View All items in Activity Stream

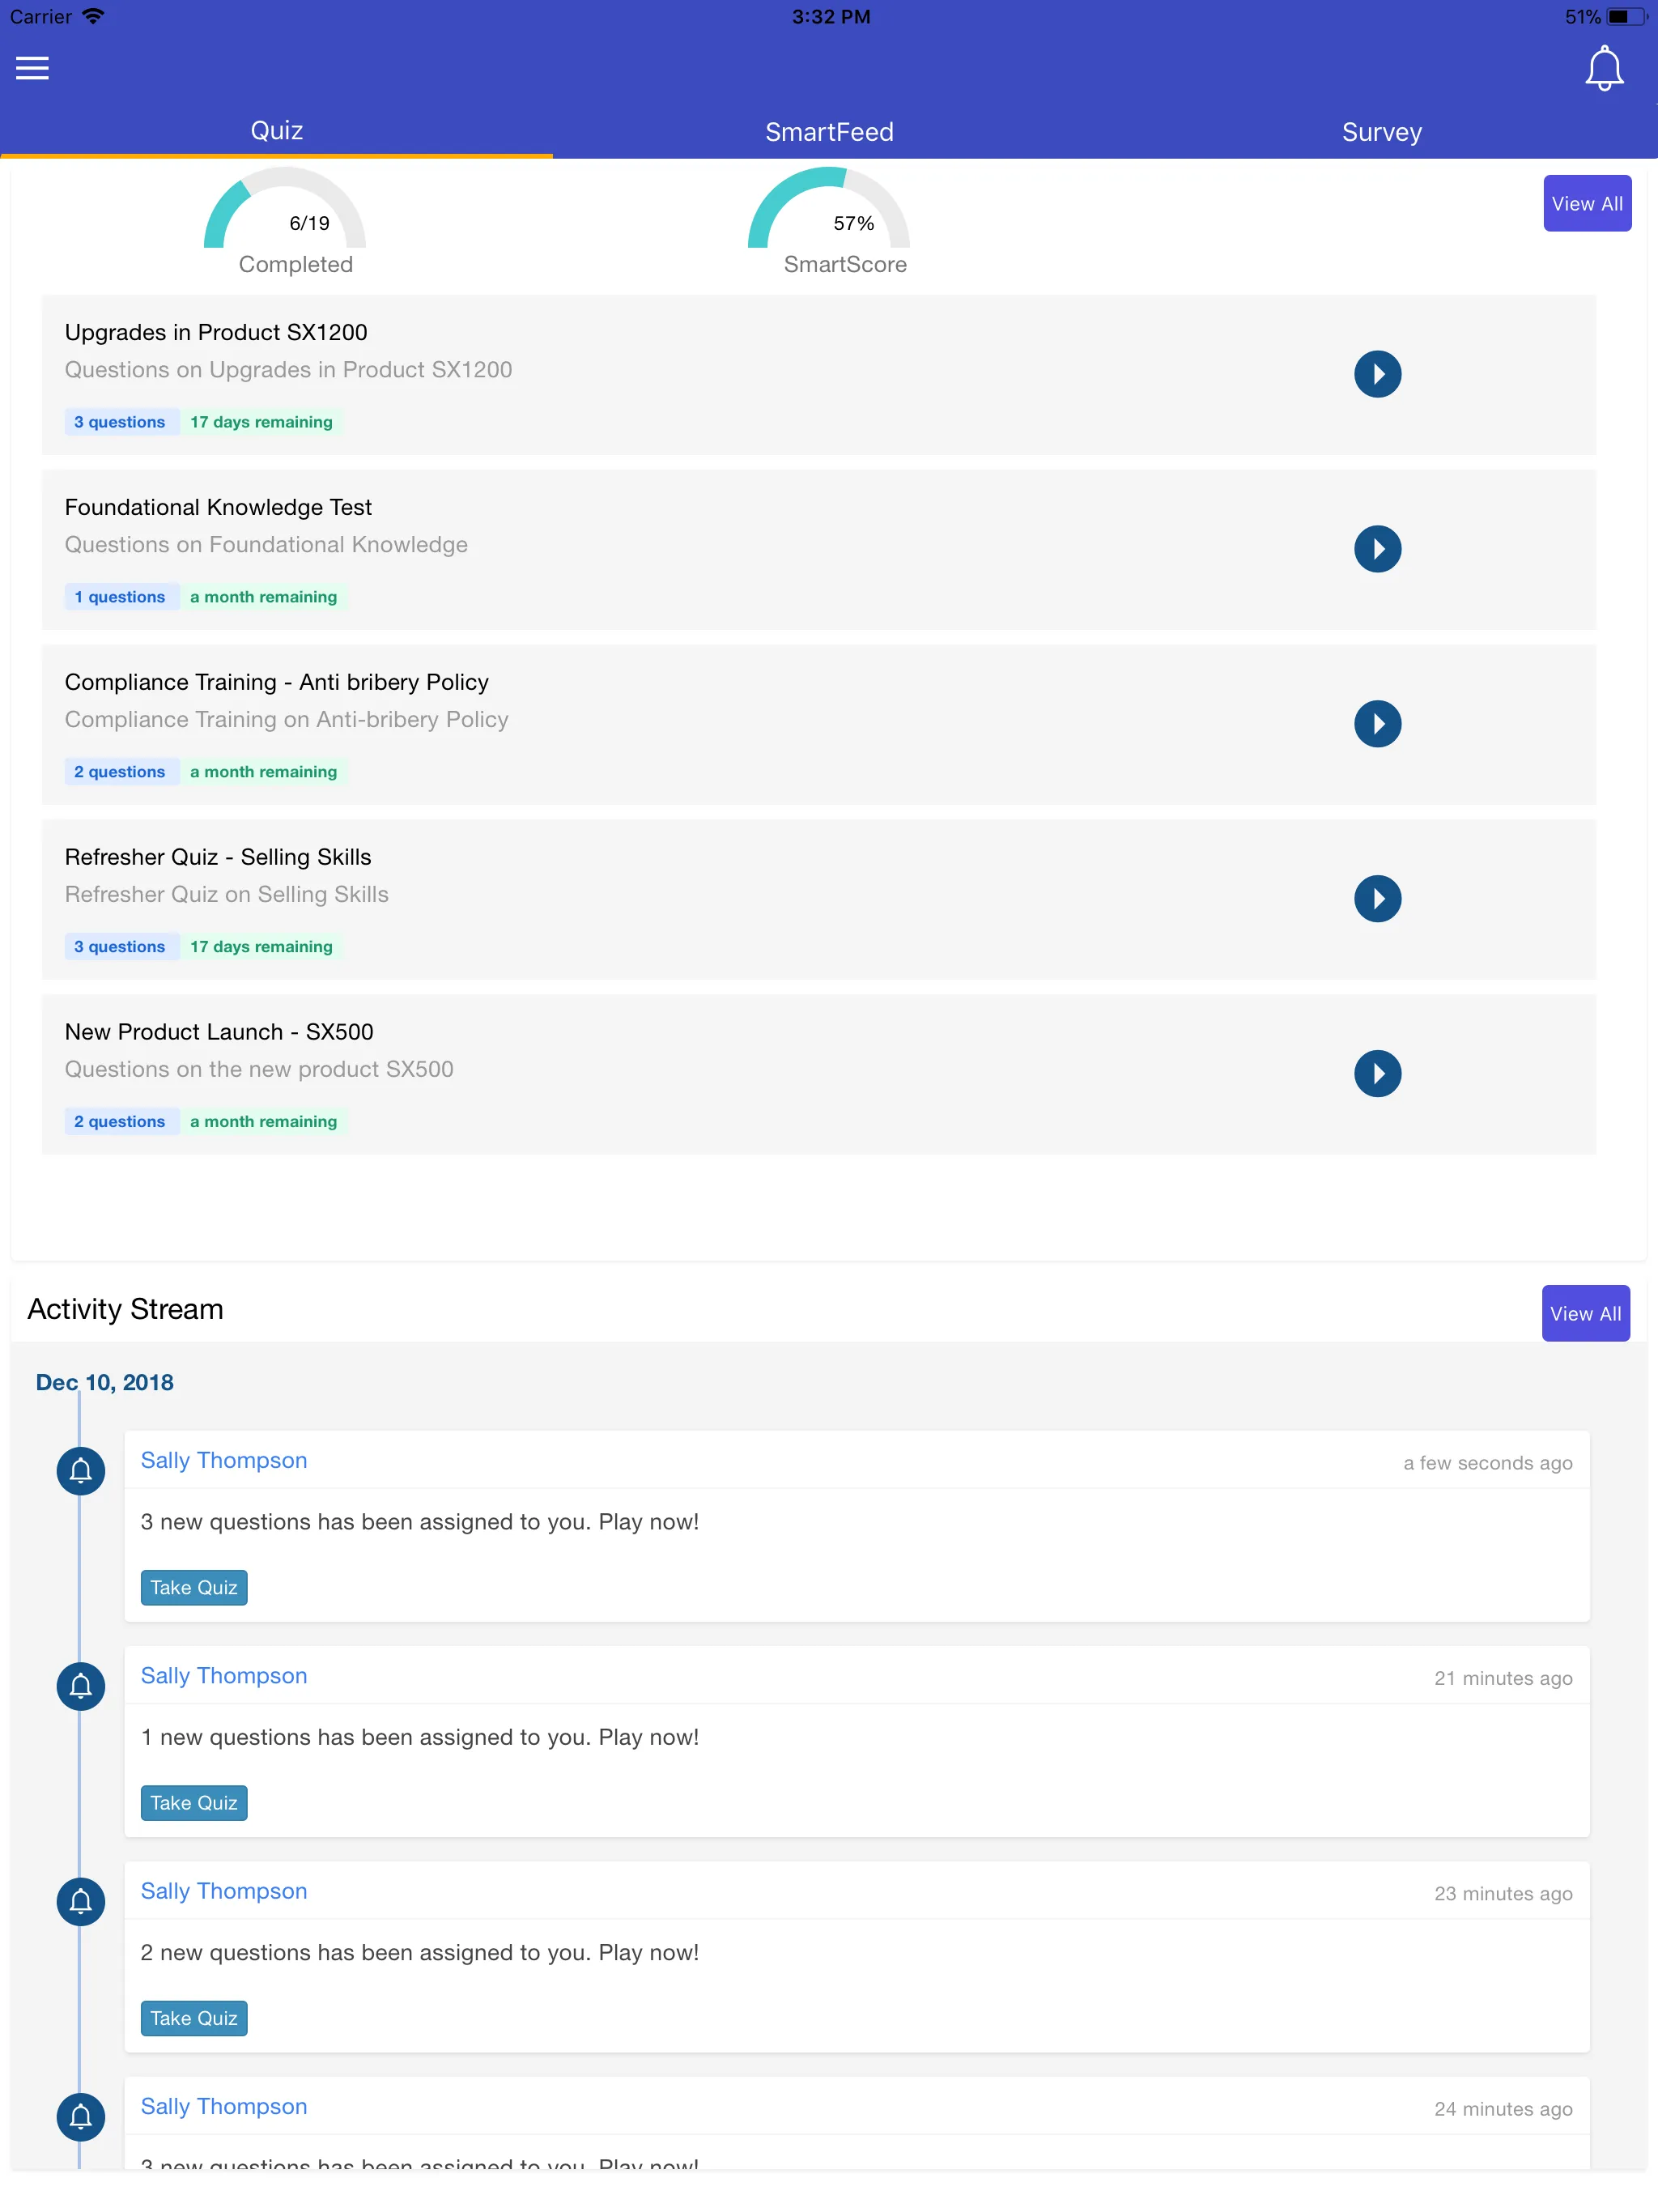point(1585,1313)
